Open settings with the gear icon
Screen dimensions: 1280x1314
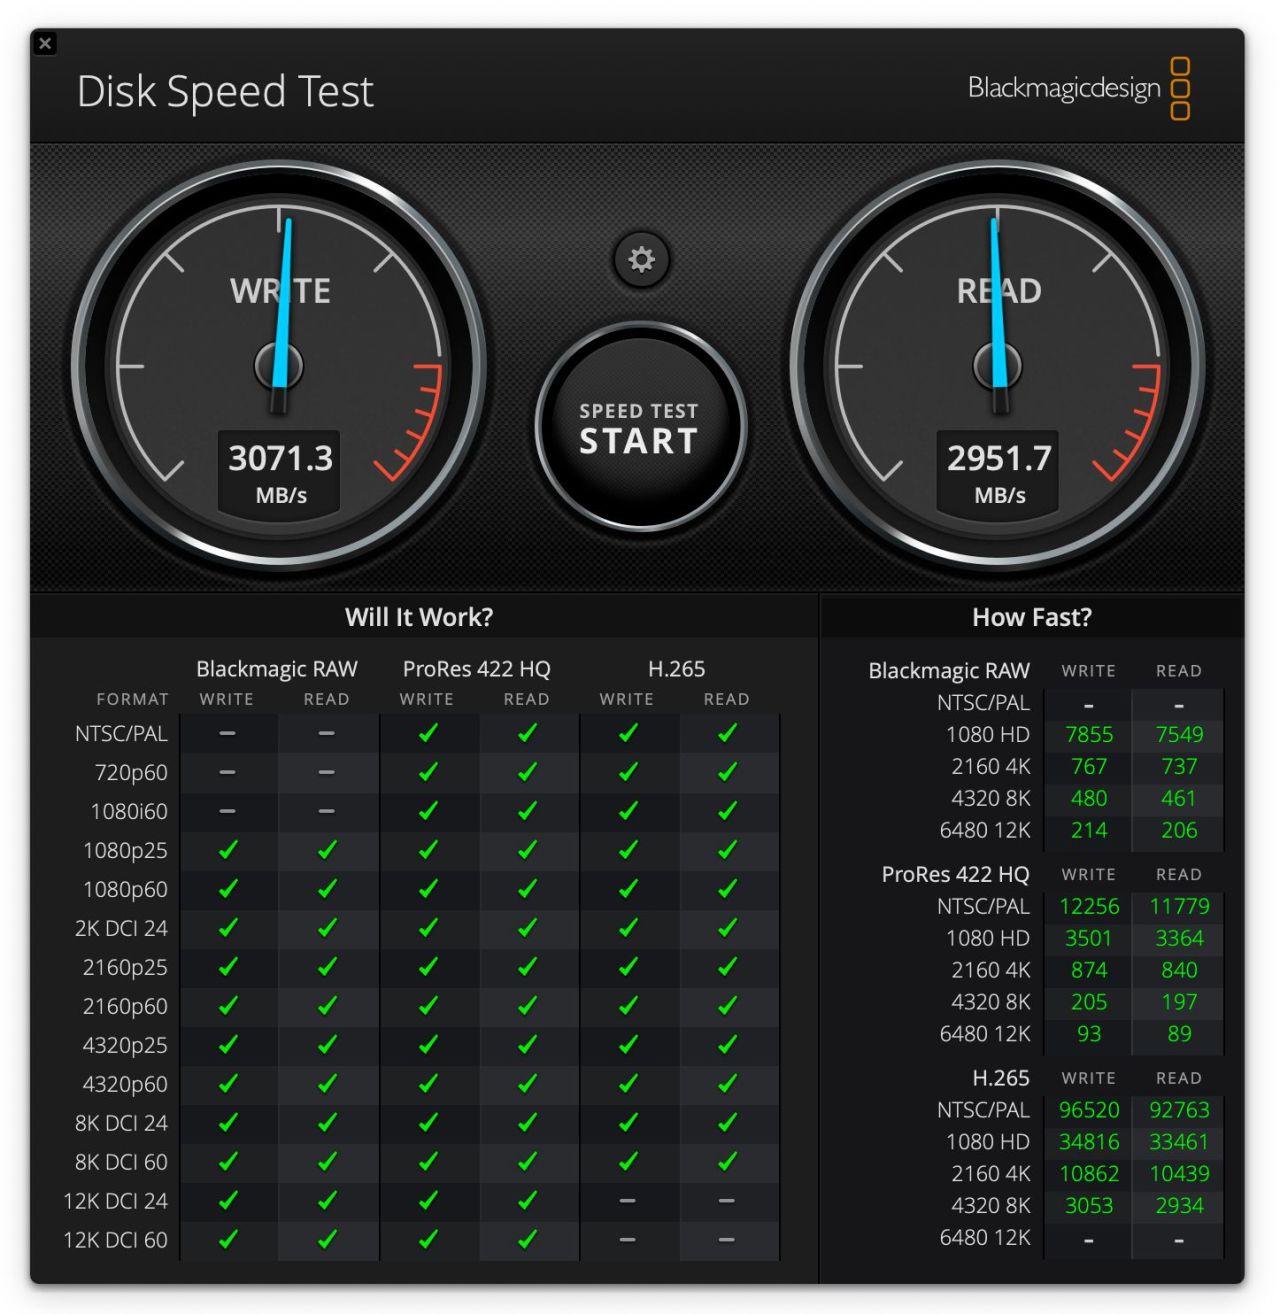pos(641,260)
